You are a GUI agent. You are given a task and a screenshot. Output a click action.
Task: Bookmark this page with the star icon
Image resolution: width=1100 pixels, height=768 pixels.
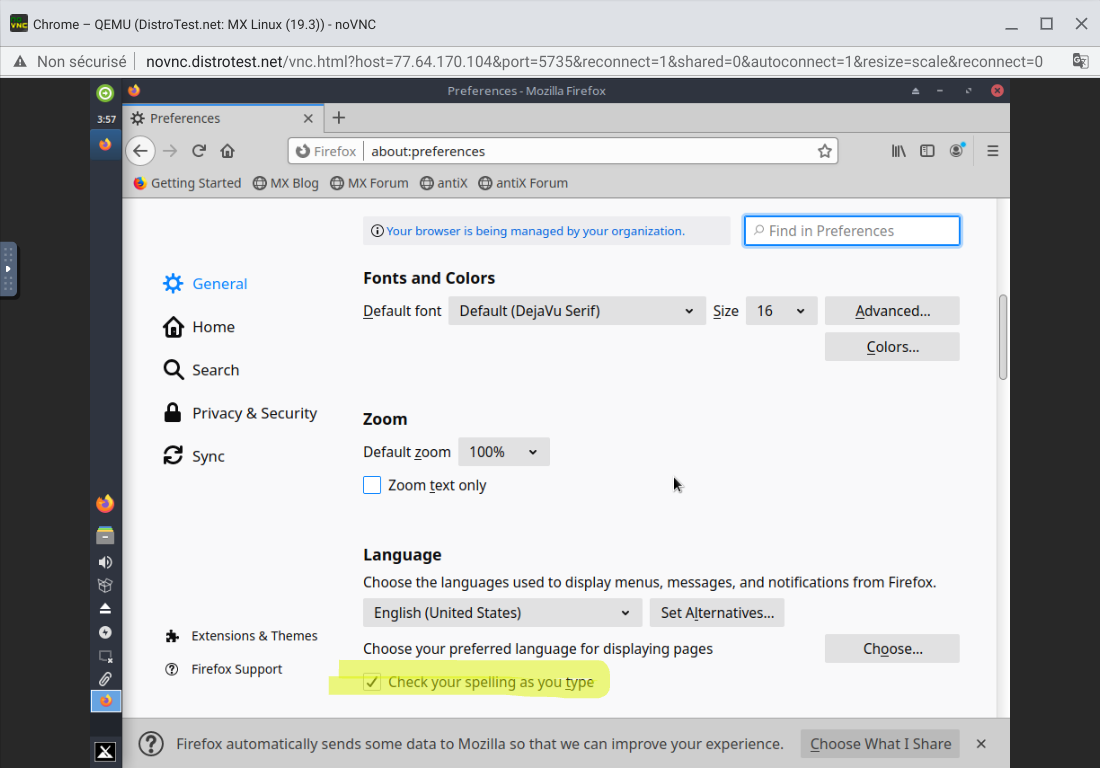coord(824,151)
